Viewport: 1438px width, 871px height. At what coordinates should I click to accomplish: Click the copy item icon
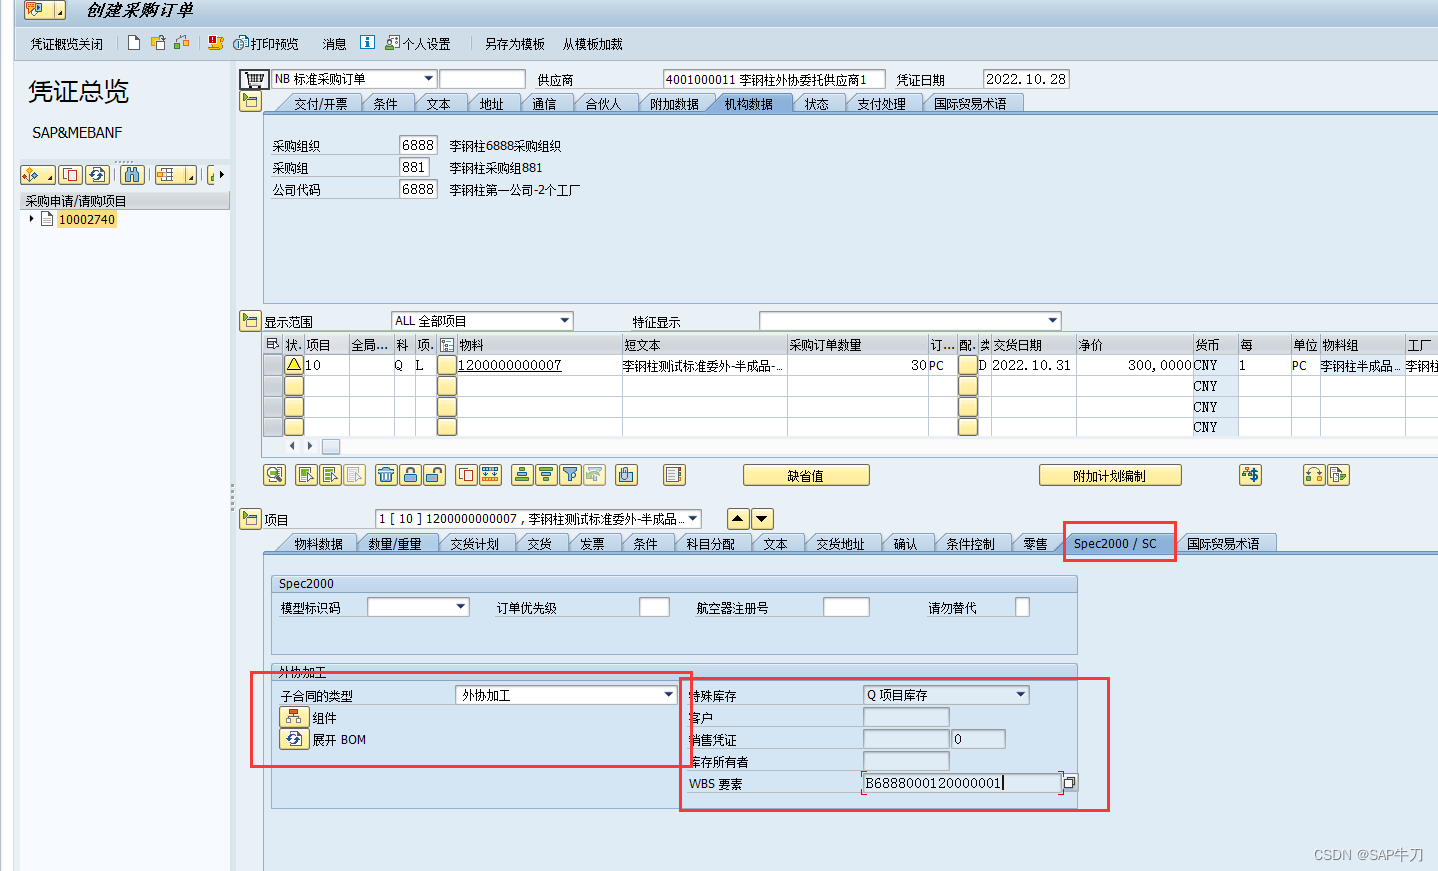(466, 475)
